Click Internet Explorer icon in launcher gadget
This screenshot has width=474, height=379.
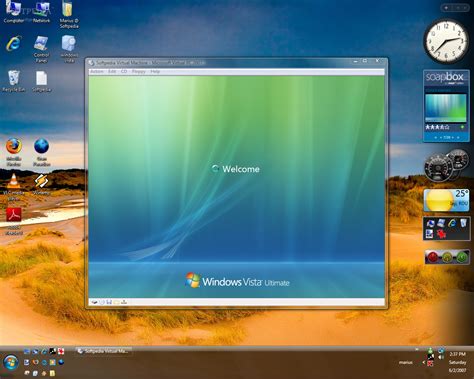tap(452, 223)
